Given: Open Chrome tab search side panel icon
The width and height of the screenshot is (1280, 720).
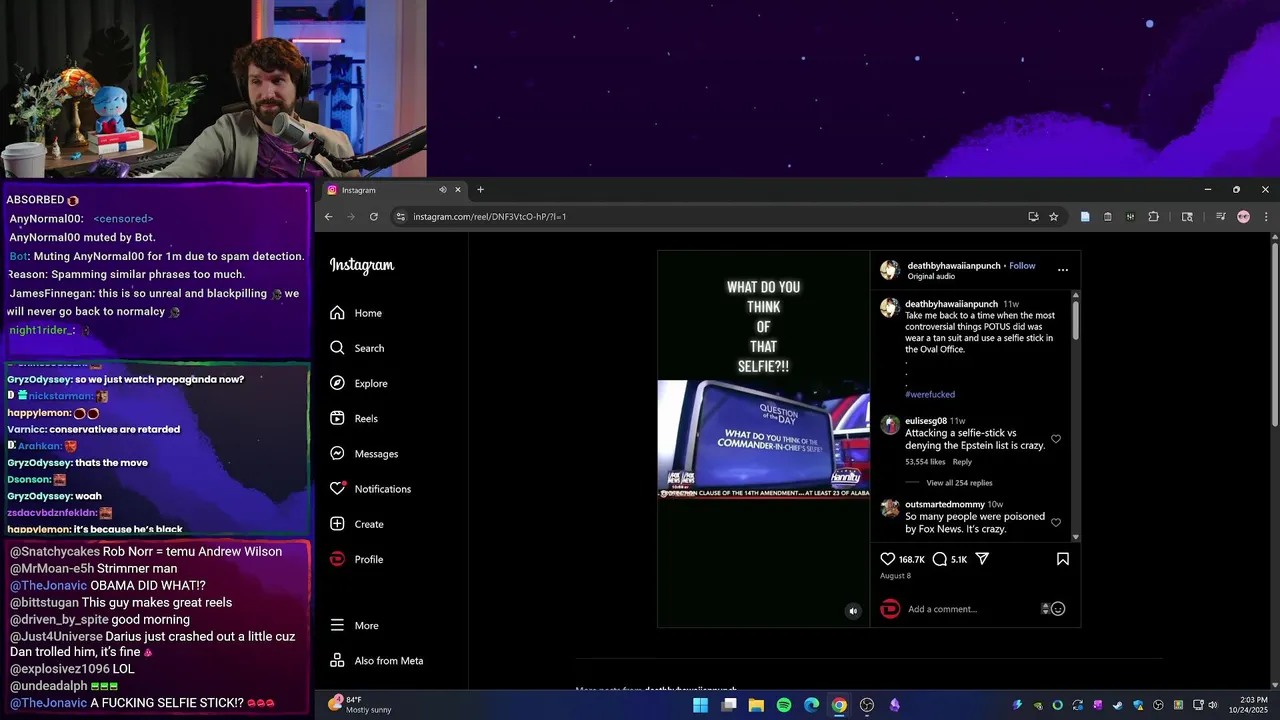Looking at the screenshot, I should pos(1187,216).
